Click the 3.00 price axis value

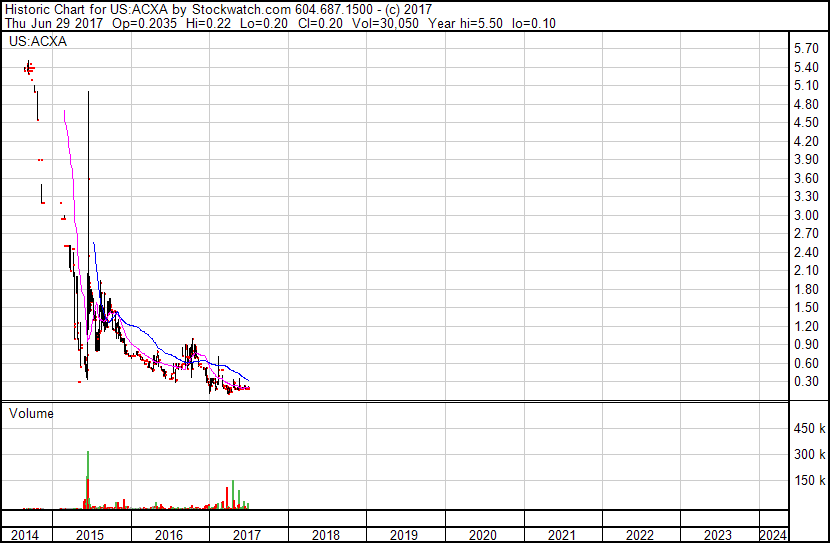pos(806,215)
